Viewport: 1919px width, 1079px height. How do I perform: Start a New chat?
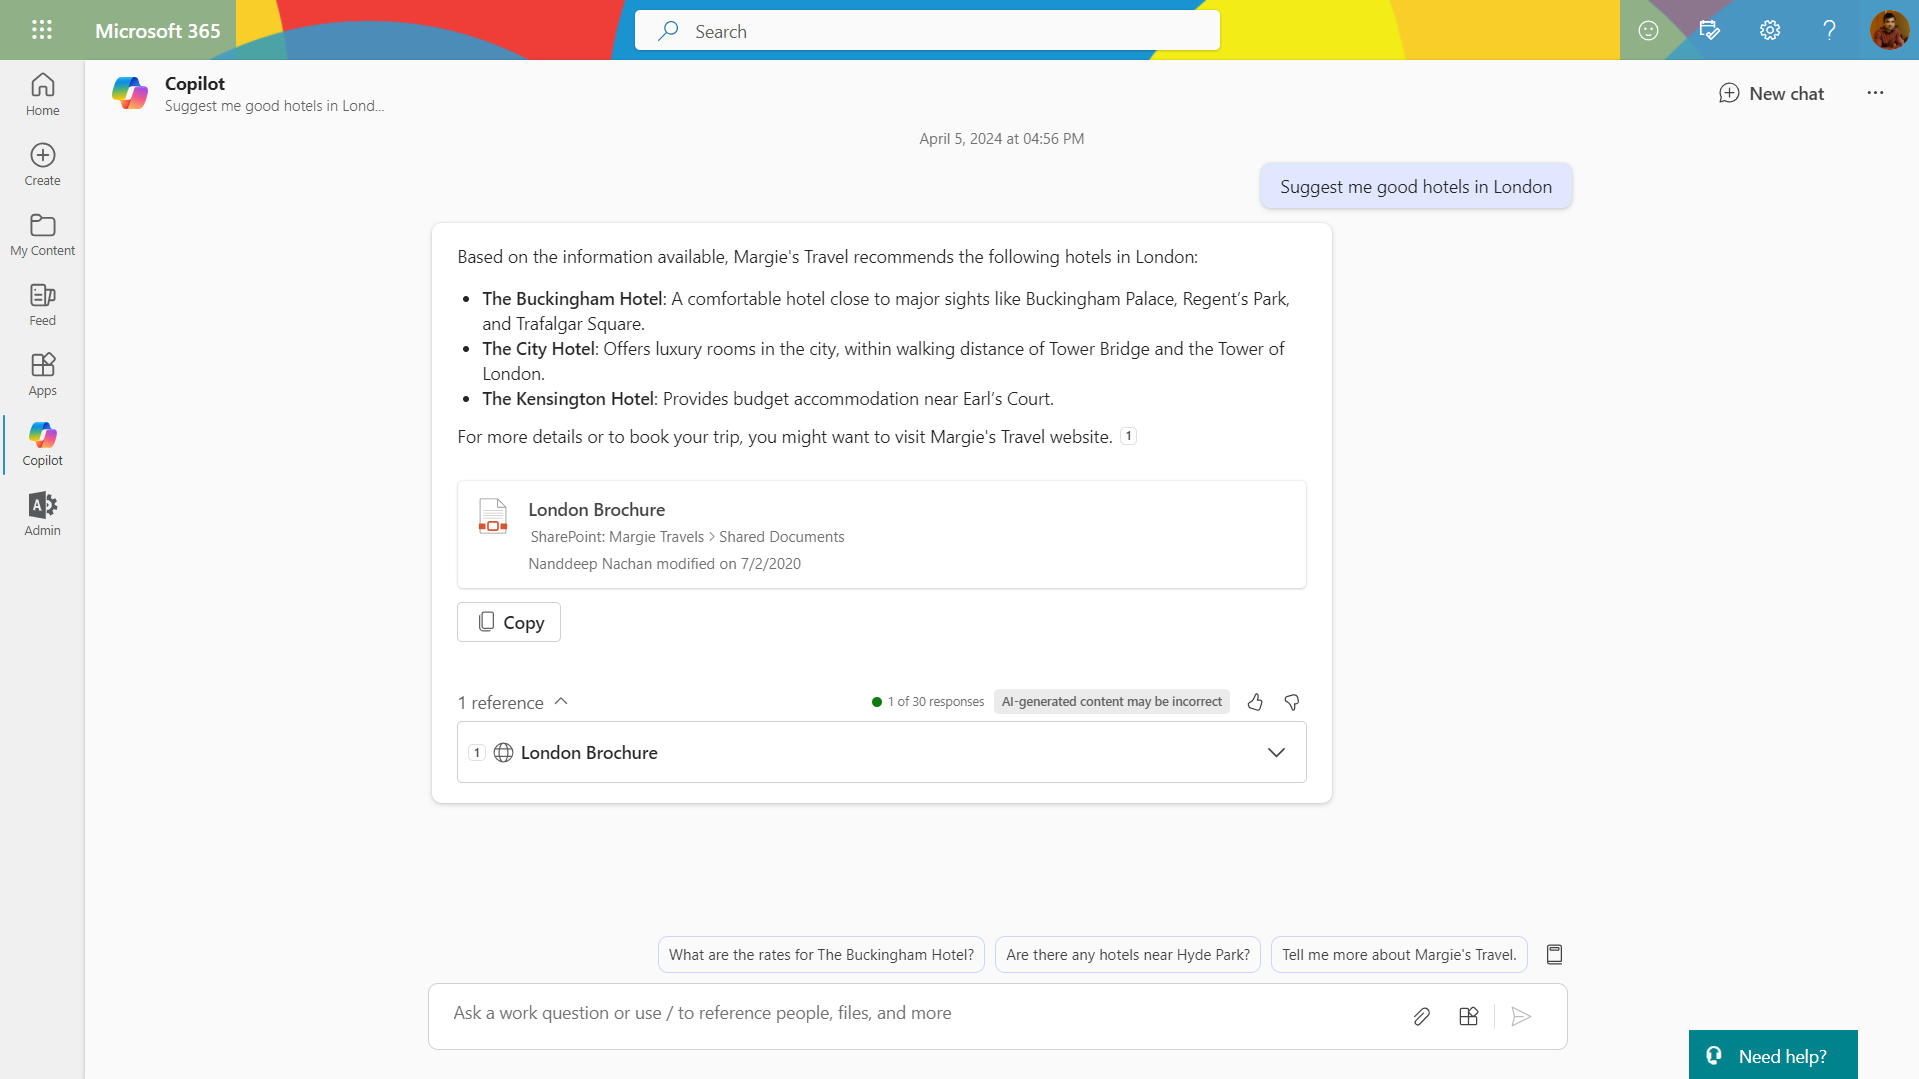click(x=1771, y=93)
